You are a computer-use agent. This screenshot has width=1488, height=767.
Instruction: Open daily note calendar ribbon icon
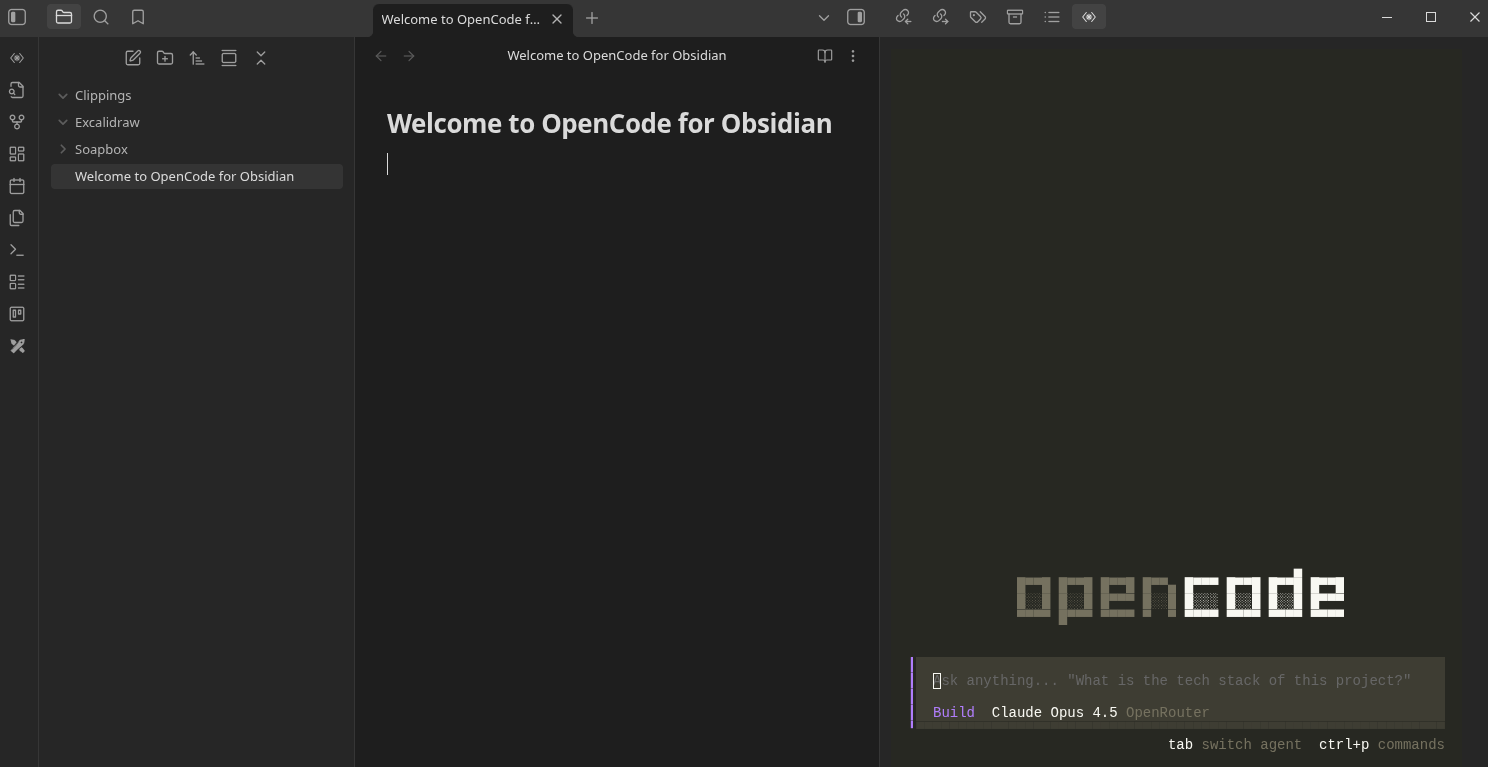pyautogui.click(x=17, y=186)
